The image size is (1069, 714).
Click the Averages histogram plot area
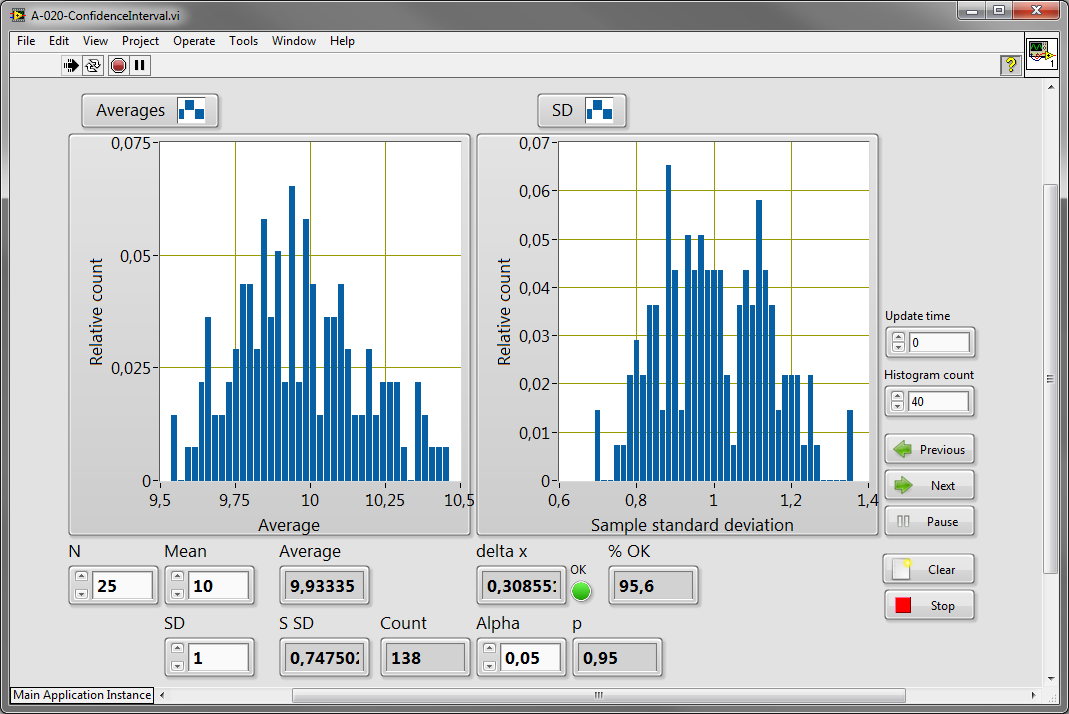(310, 311)
